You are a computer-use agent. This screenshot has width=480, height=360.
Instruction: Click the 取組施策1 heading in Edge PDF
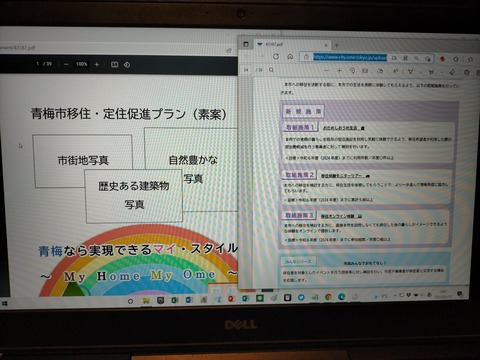coord(300,127)
